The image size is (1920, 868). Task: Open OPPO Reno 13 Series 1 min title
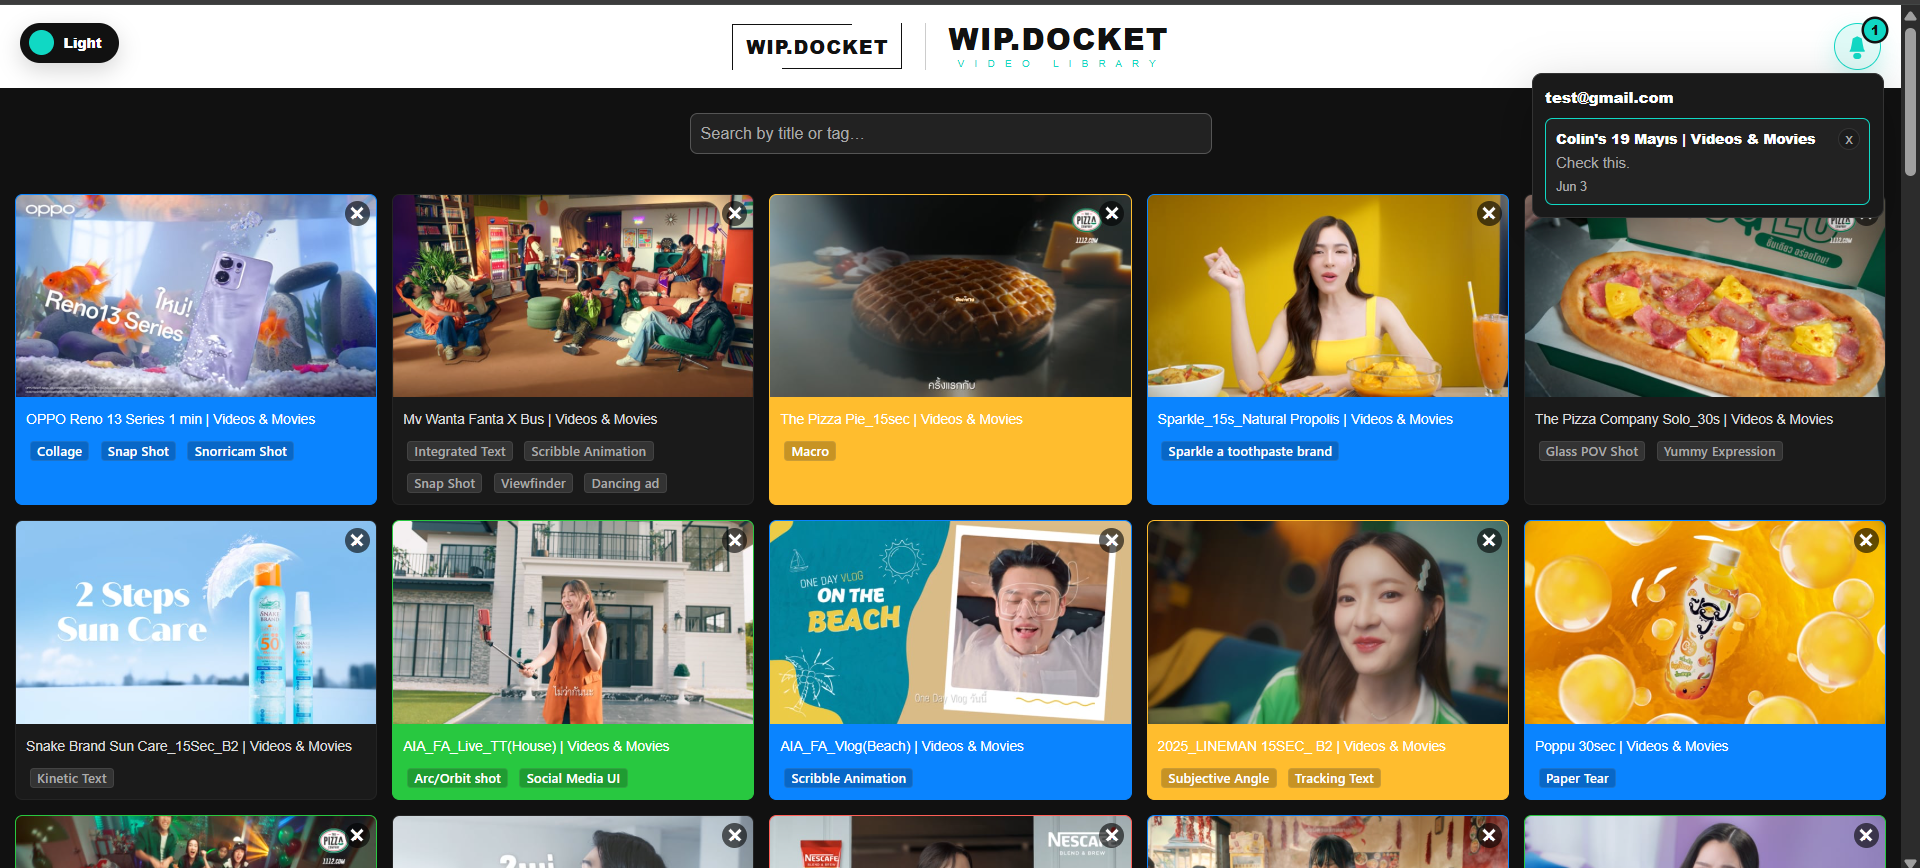point(170,419)
